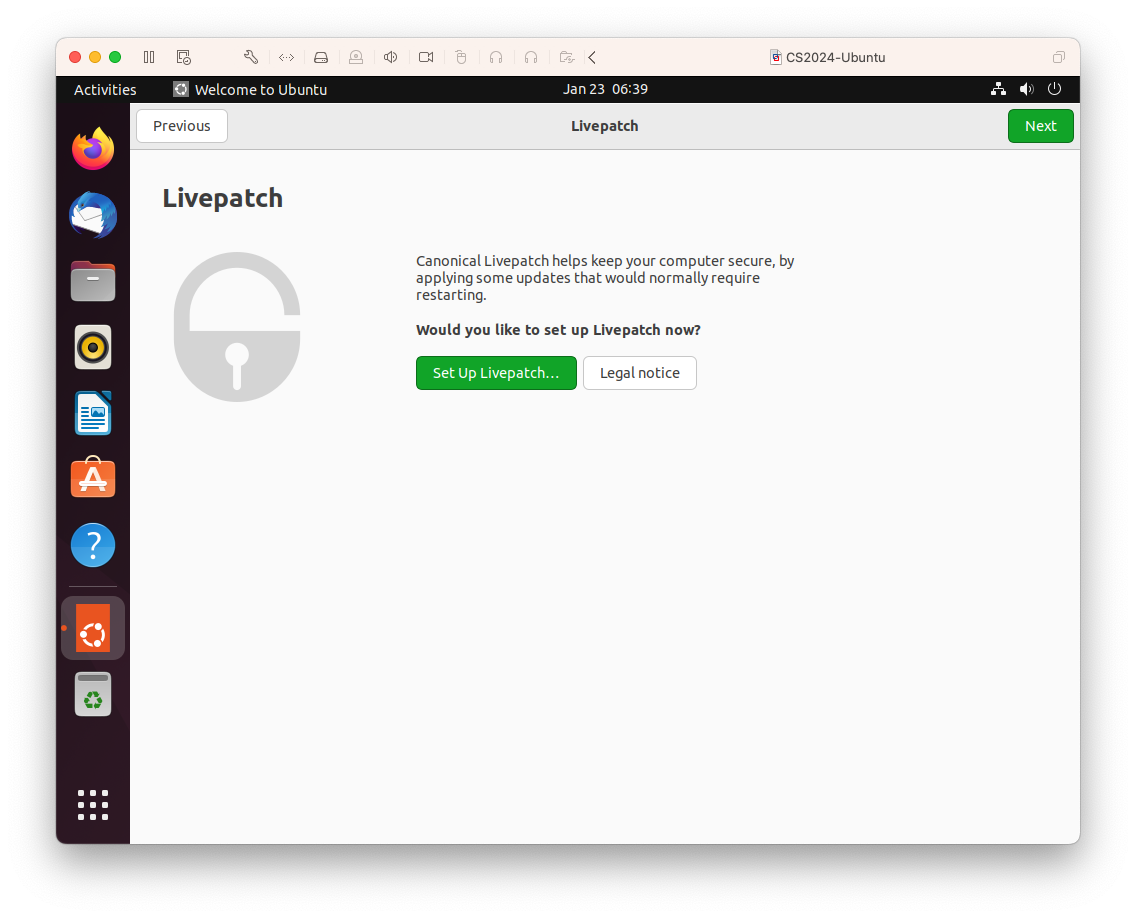This screenshot has width=1136, height=918.
Task: Open the network status menu
Action: (998, 89)
